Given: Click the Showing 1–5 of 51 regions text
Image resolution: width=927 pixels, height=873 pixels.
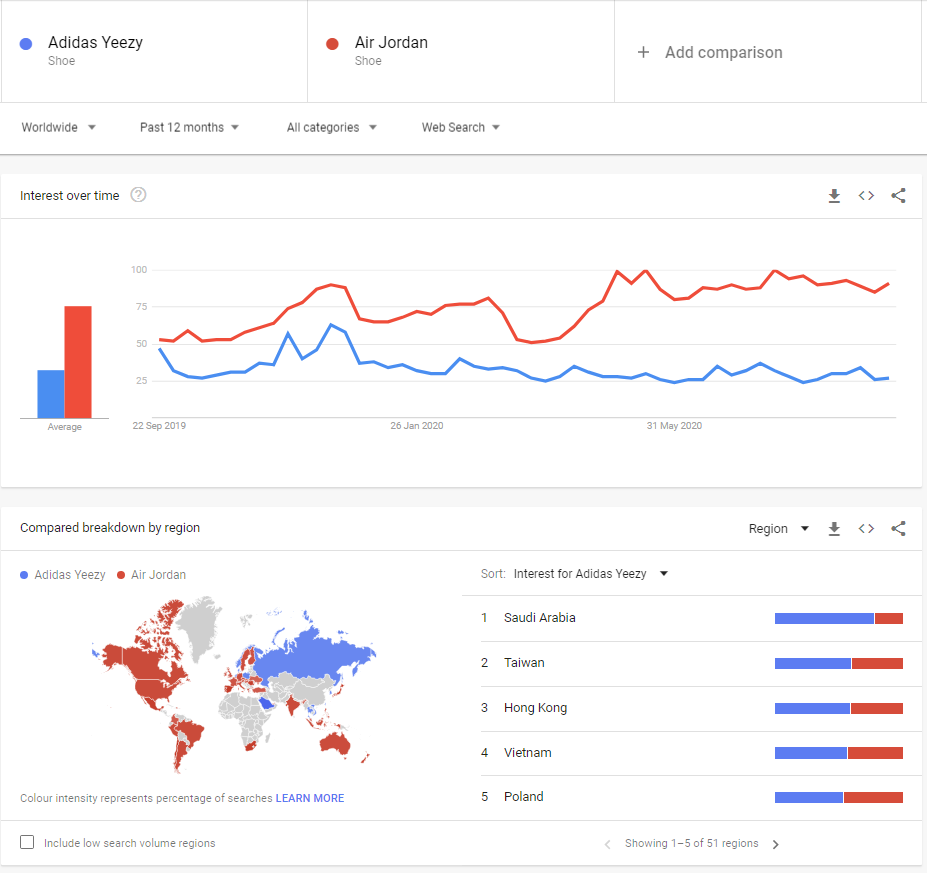Looking at the screenshot, I should (x=692, y=843).
